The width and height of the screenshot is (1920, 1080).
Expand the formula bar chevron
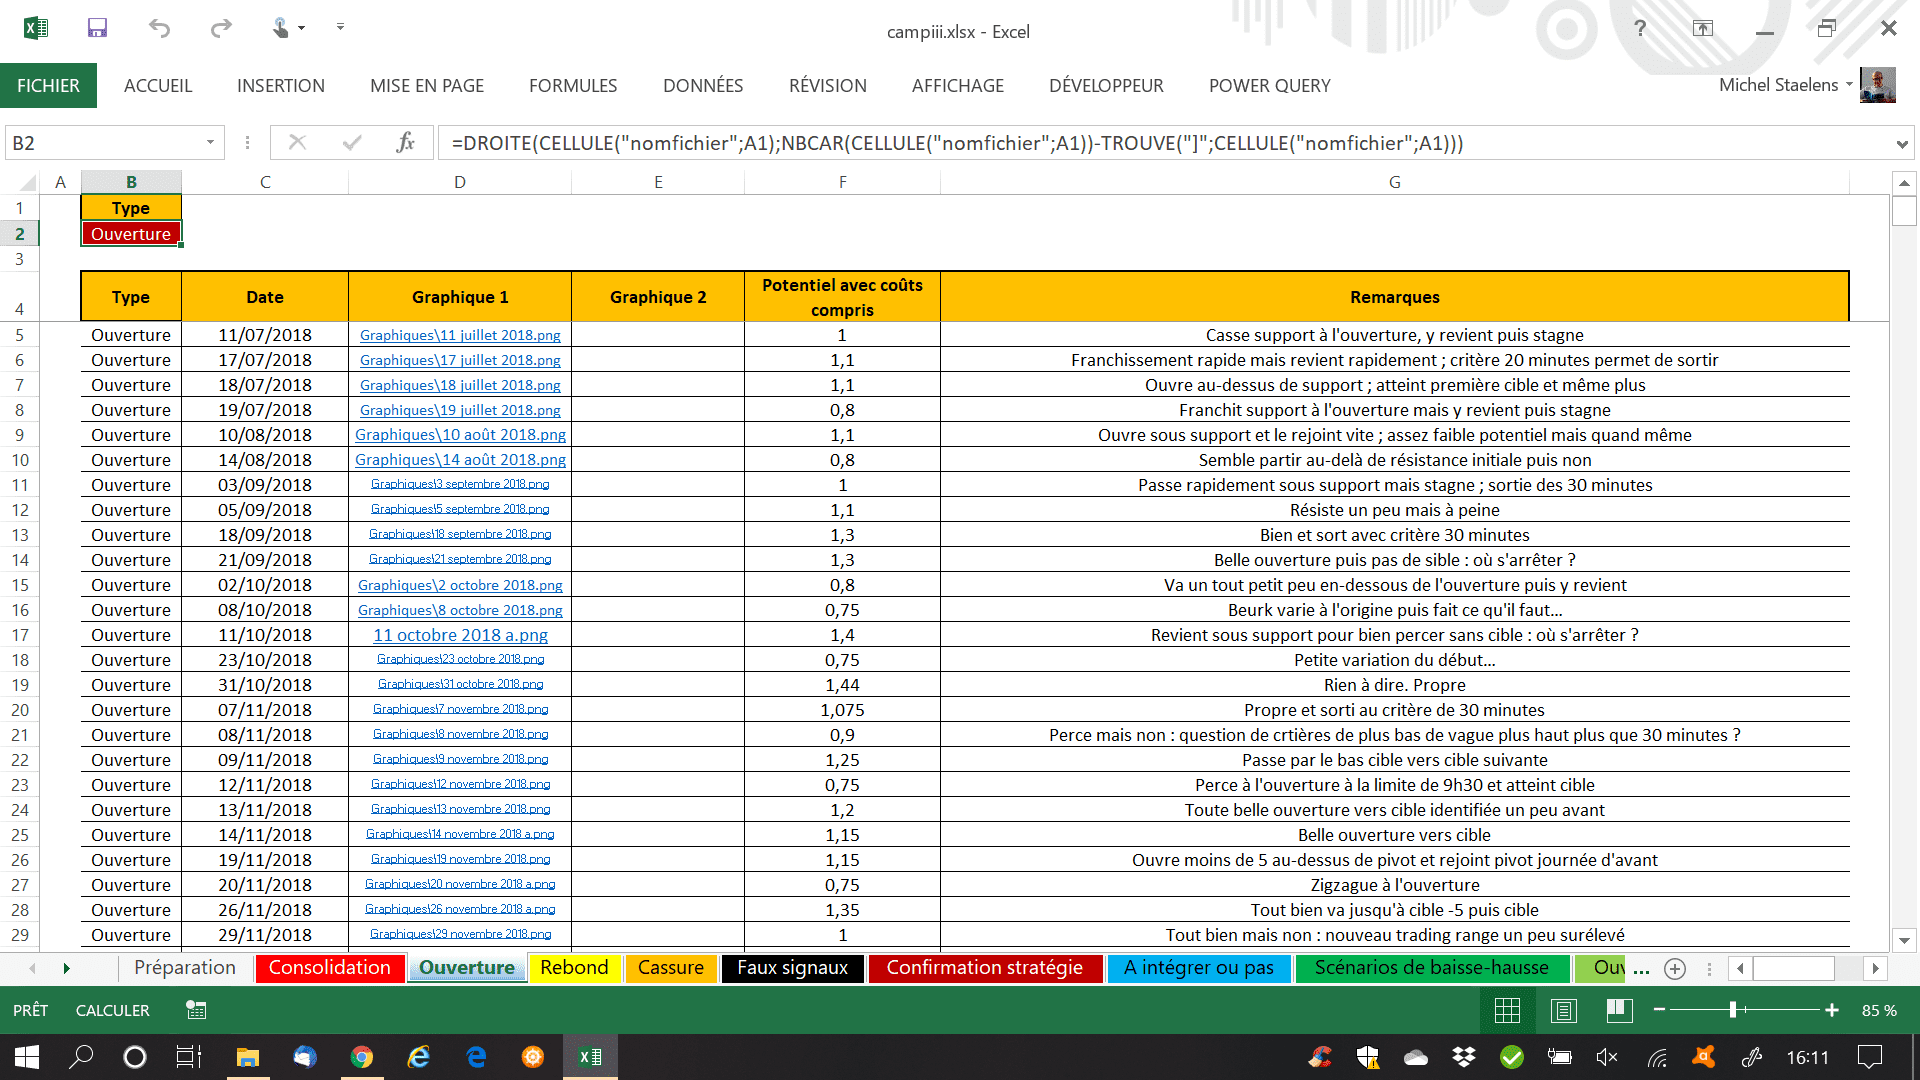[1901, 144]
